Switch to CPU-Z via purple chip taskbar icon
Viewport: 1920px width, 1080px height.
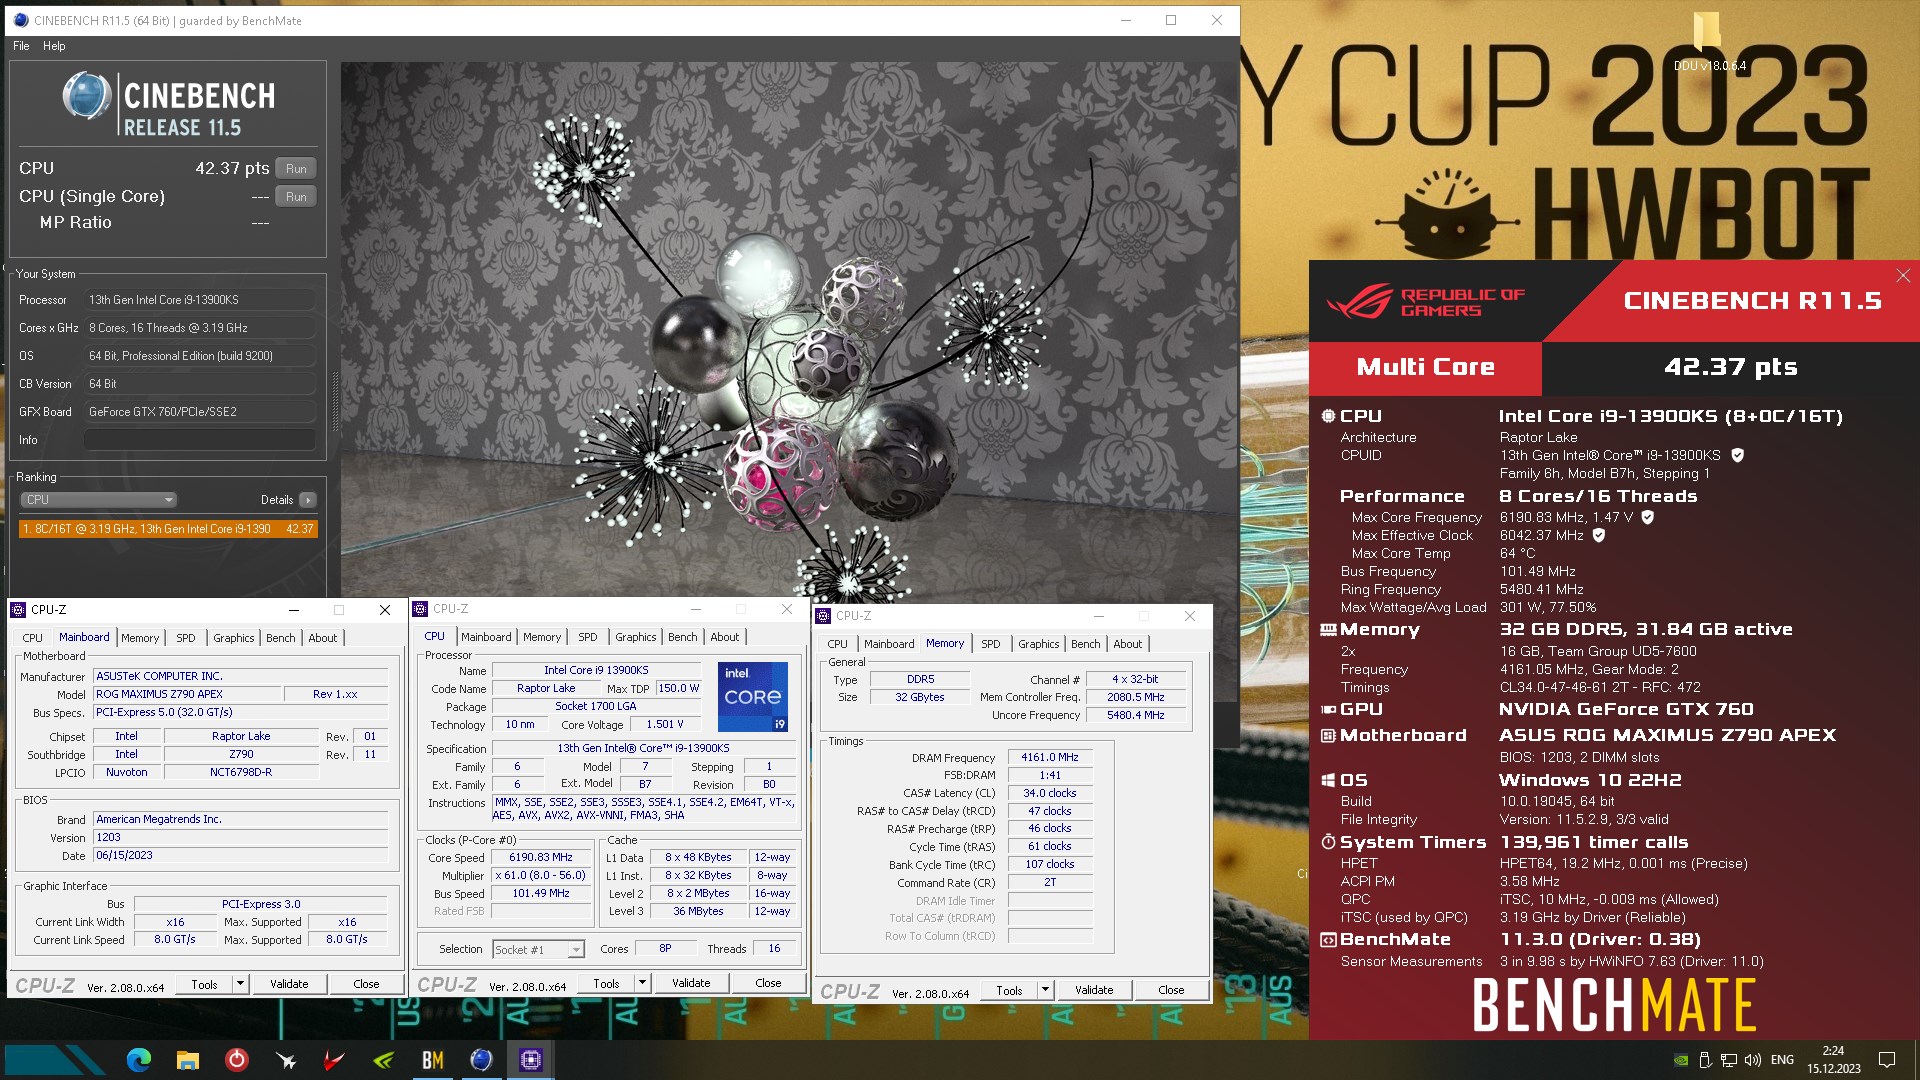click(531, 1060)
